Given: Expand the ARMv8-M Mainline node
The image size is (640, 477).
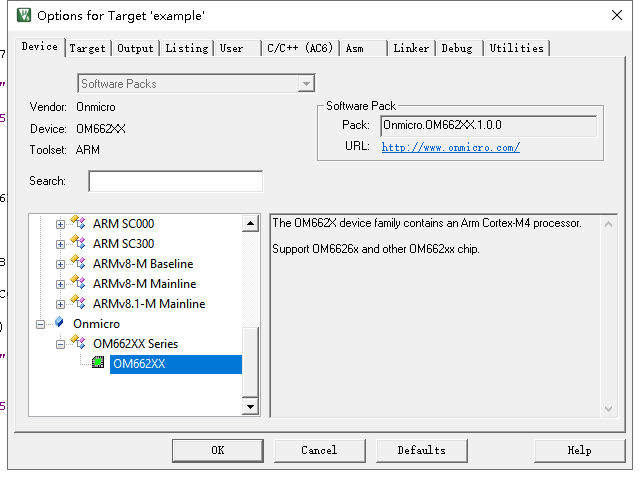Looking at the screenshot, I should (60, 284).
